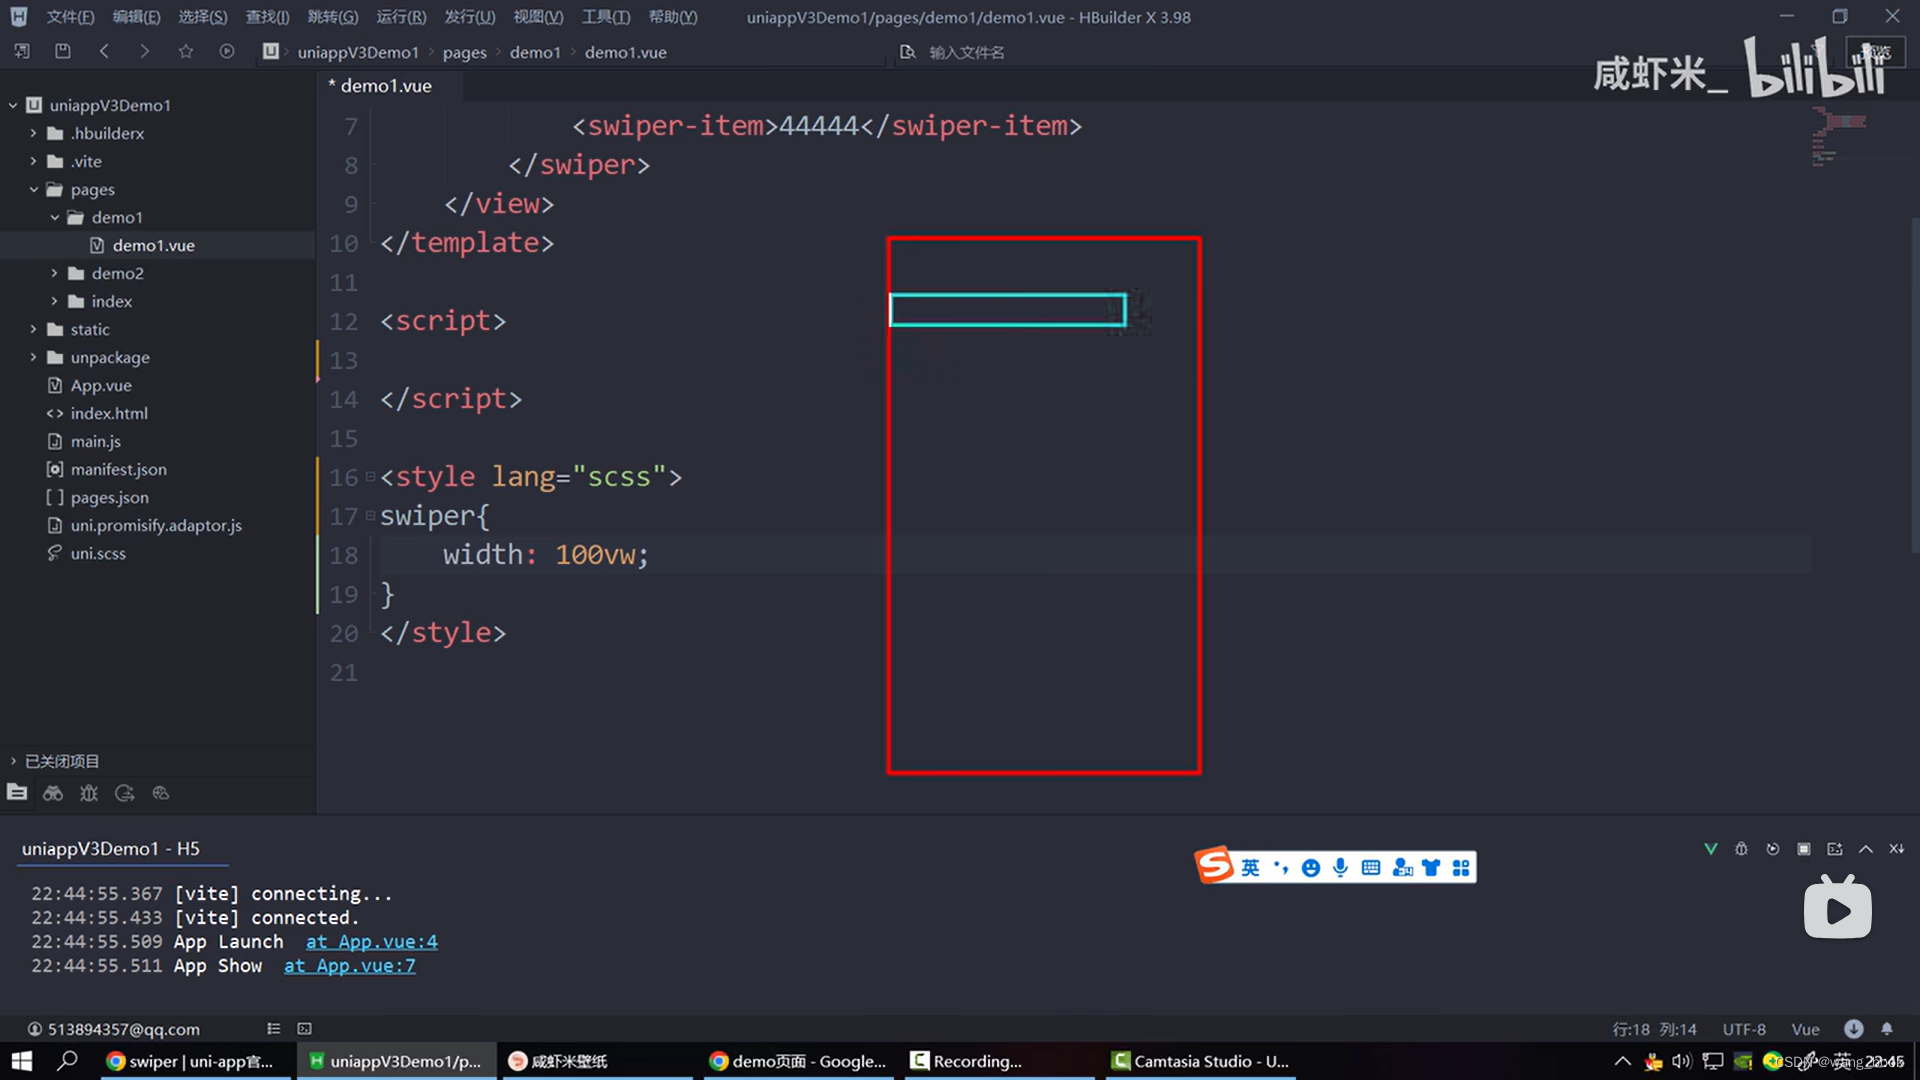Click the bookmark star icon
1920x1080 pixels.
[x=186, y=51]
